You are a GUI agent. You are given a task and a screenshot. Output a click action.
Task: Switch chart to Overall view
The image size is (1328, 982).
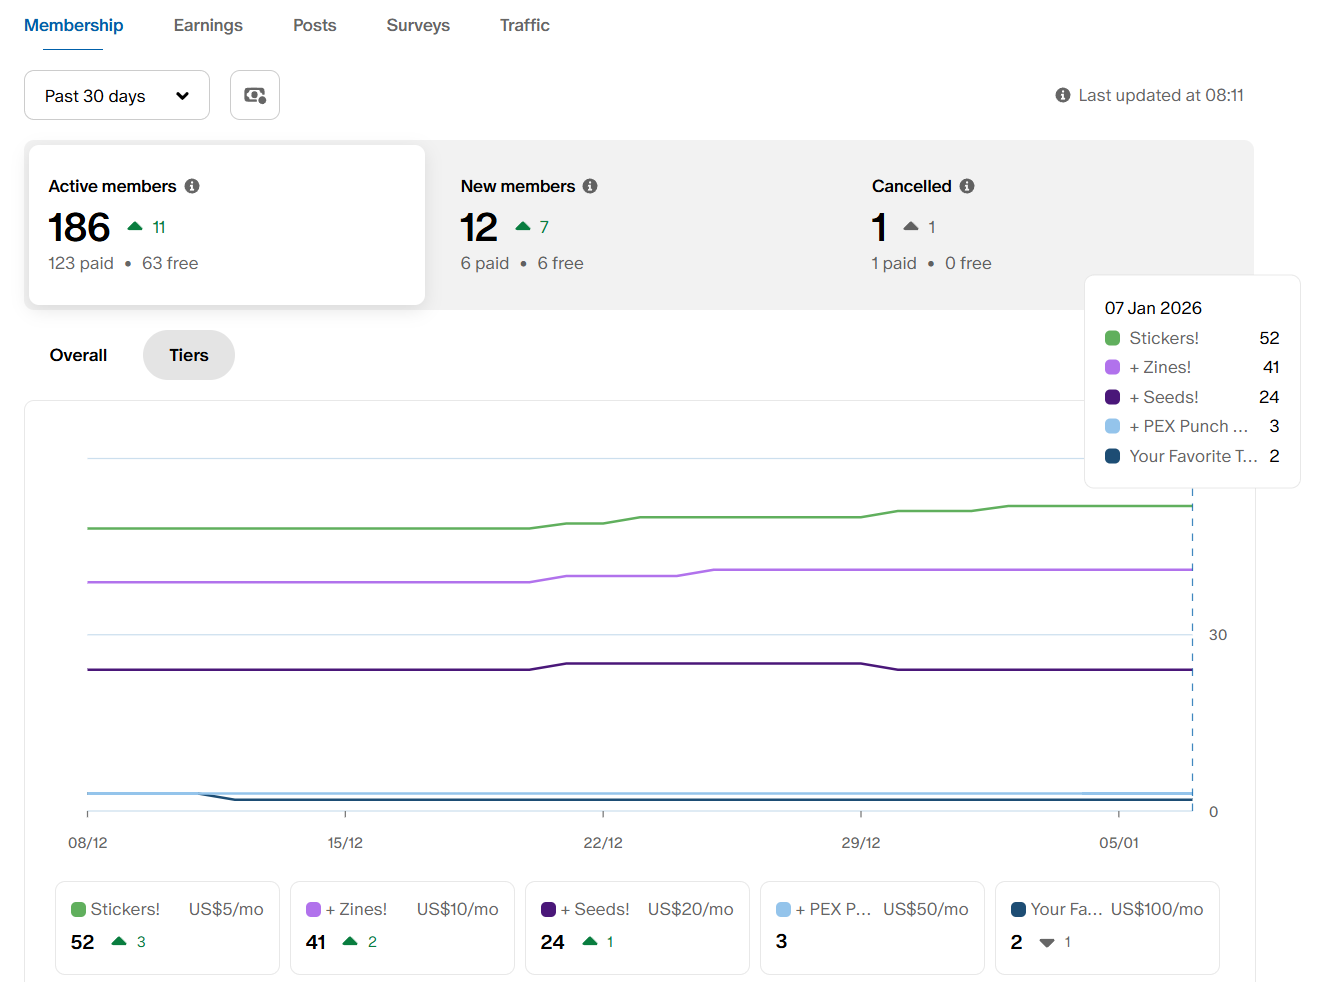(78, 355)
